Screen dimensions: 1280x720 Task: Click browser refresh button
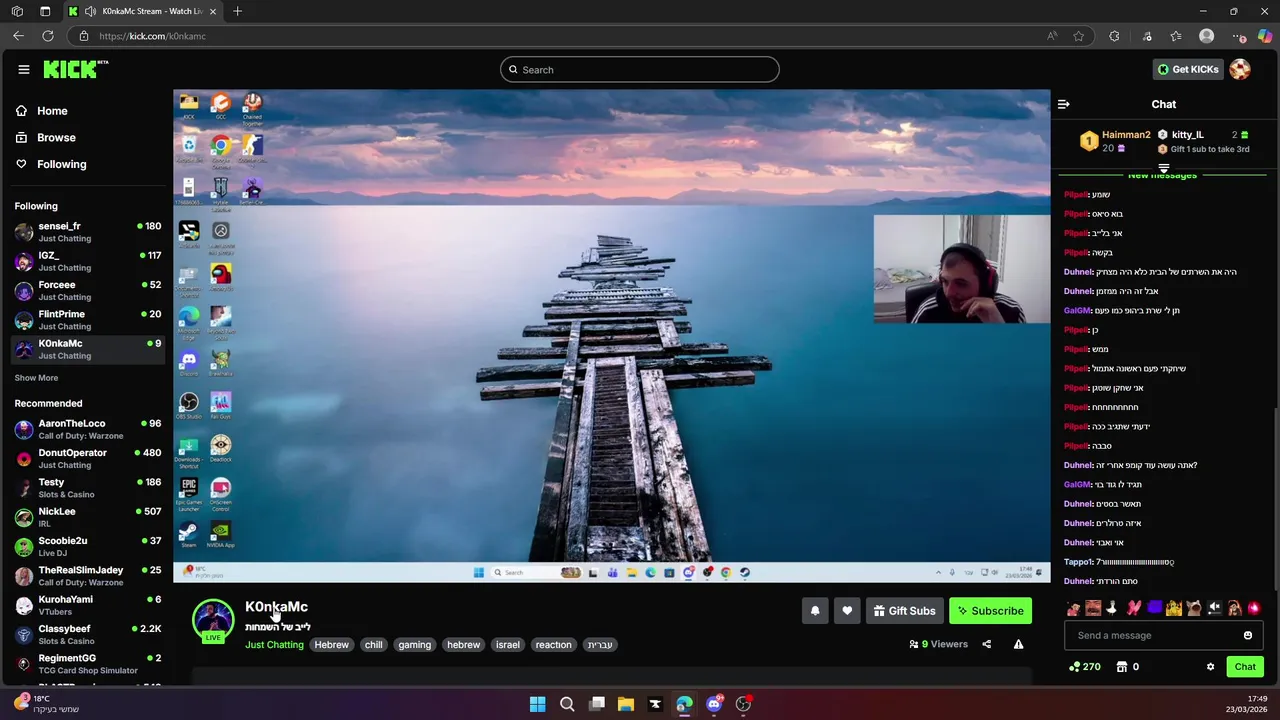coord(48,36)
